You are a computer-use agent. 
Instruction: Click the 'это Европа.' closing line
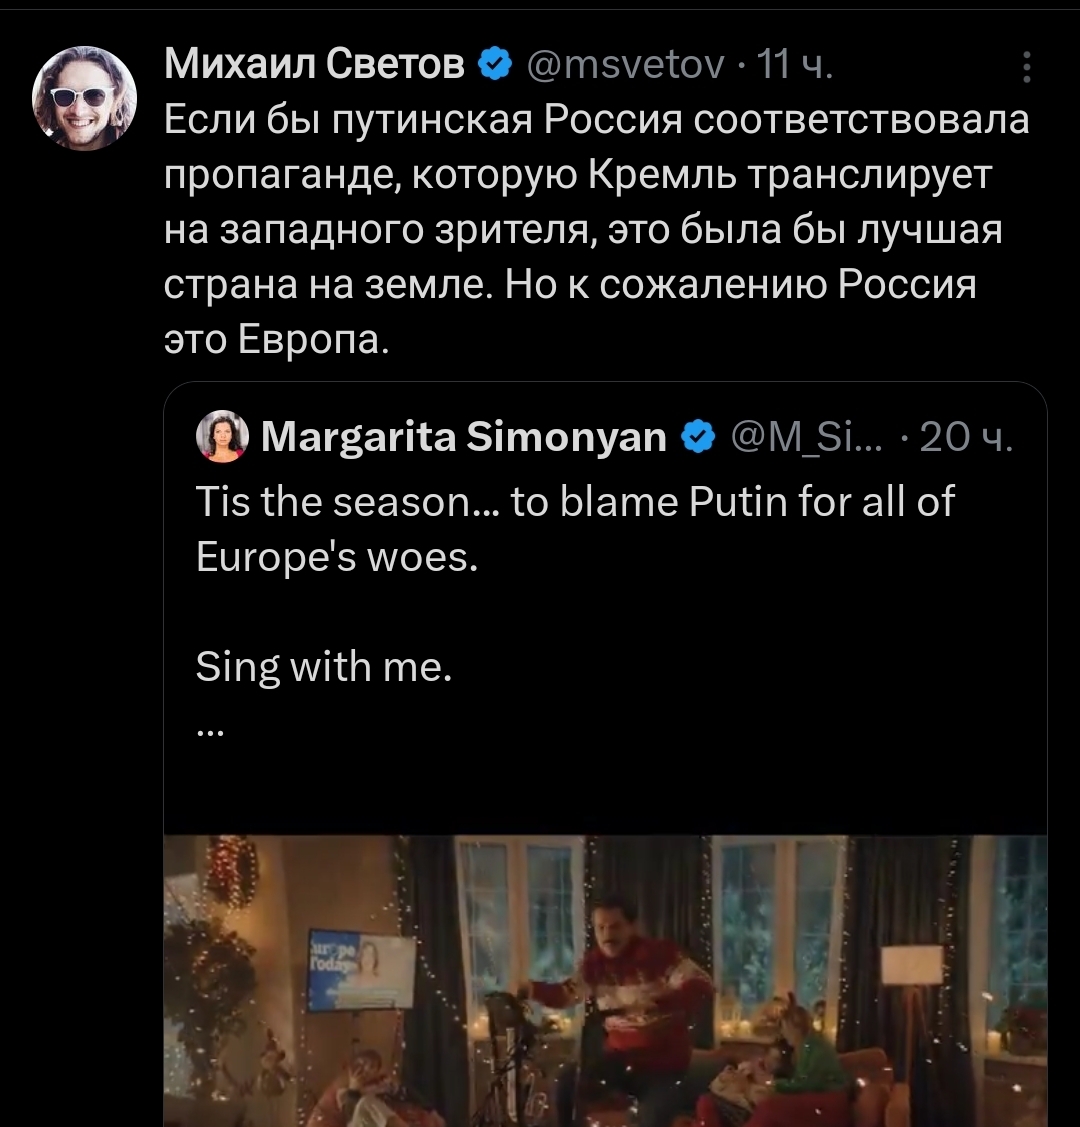click(274, 340)
